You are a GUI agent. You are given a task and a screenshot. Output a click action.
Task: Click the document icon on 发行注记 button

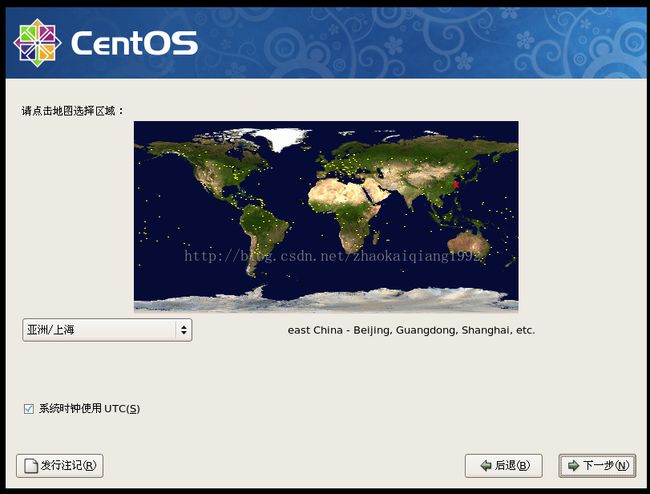click(x=30, y=466)
